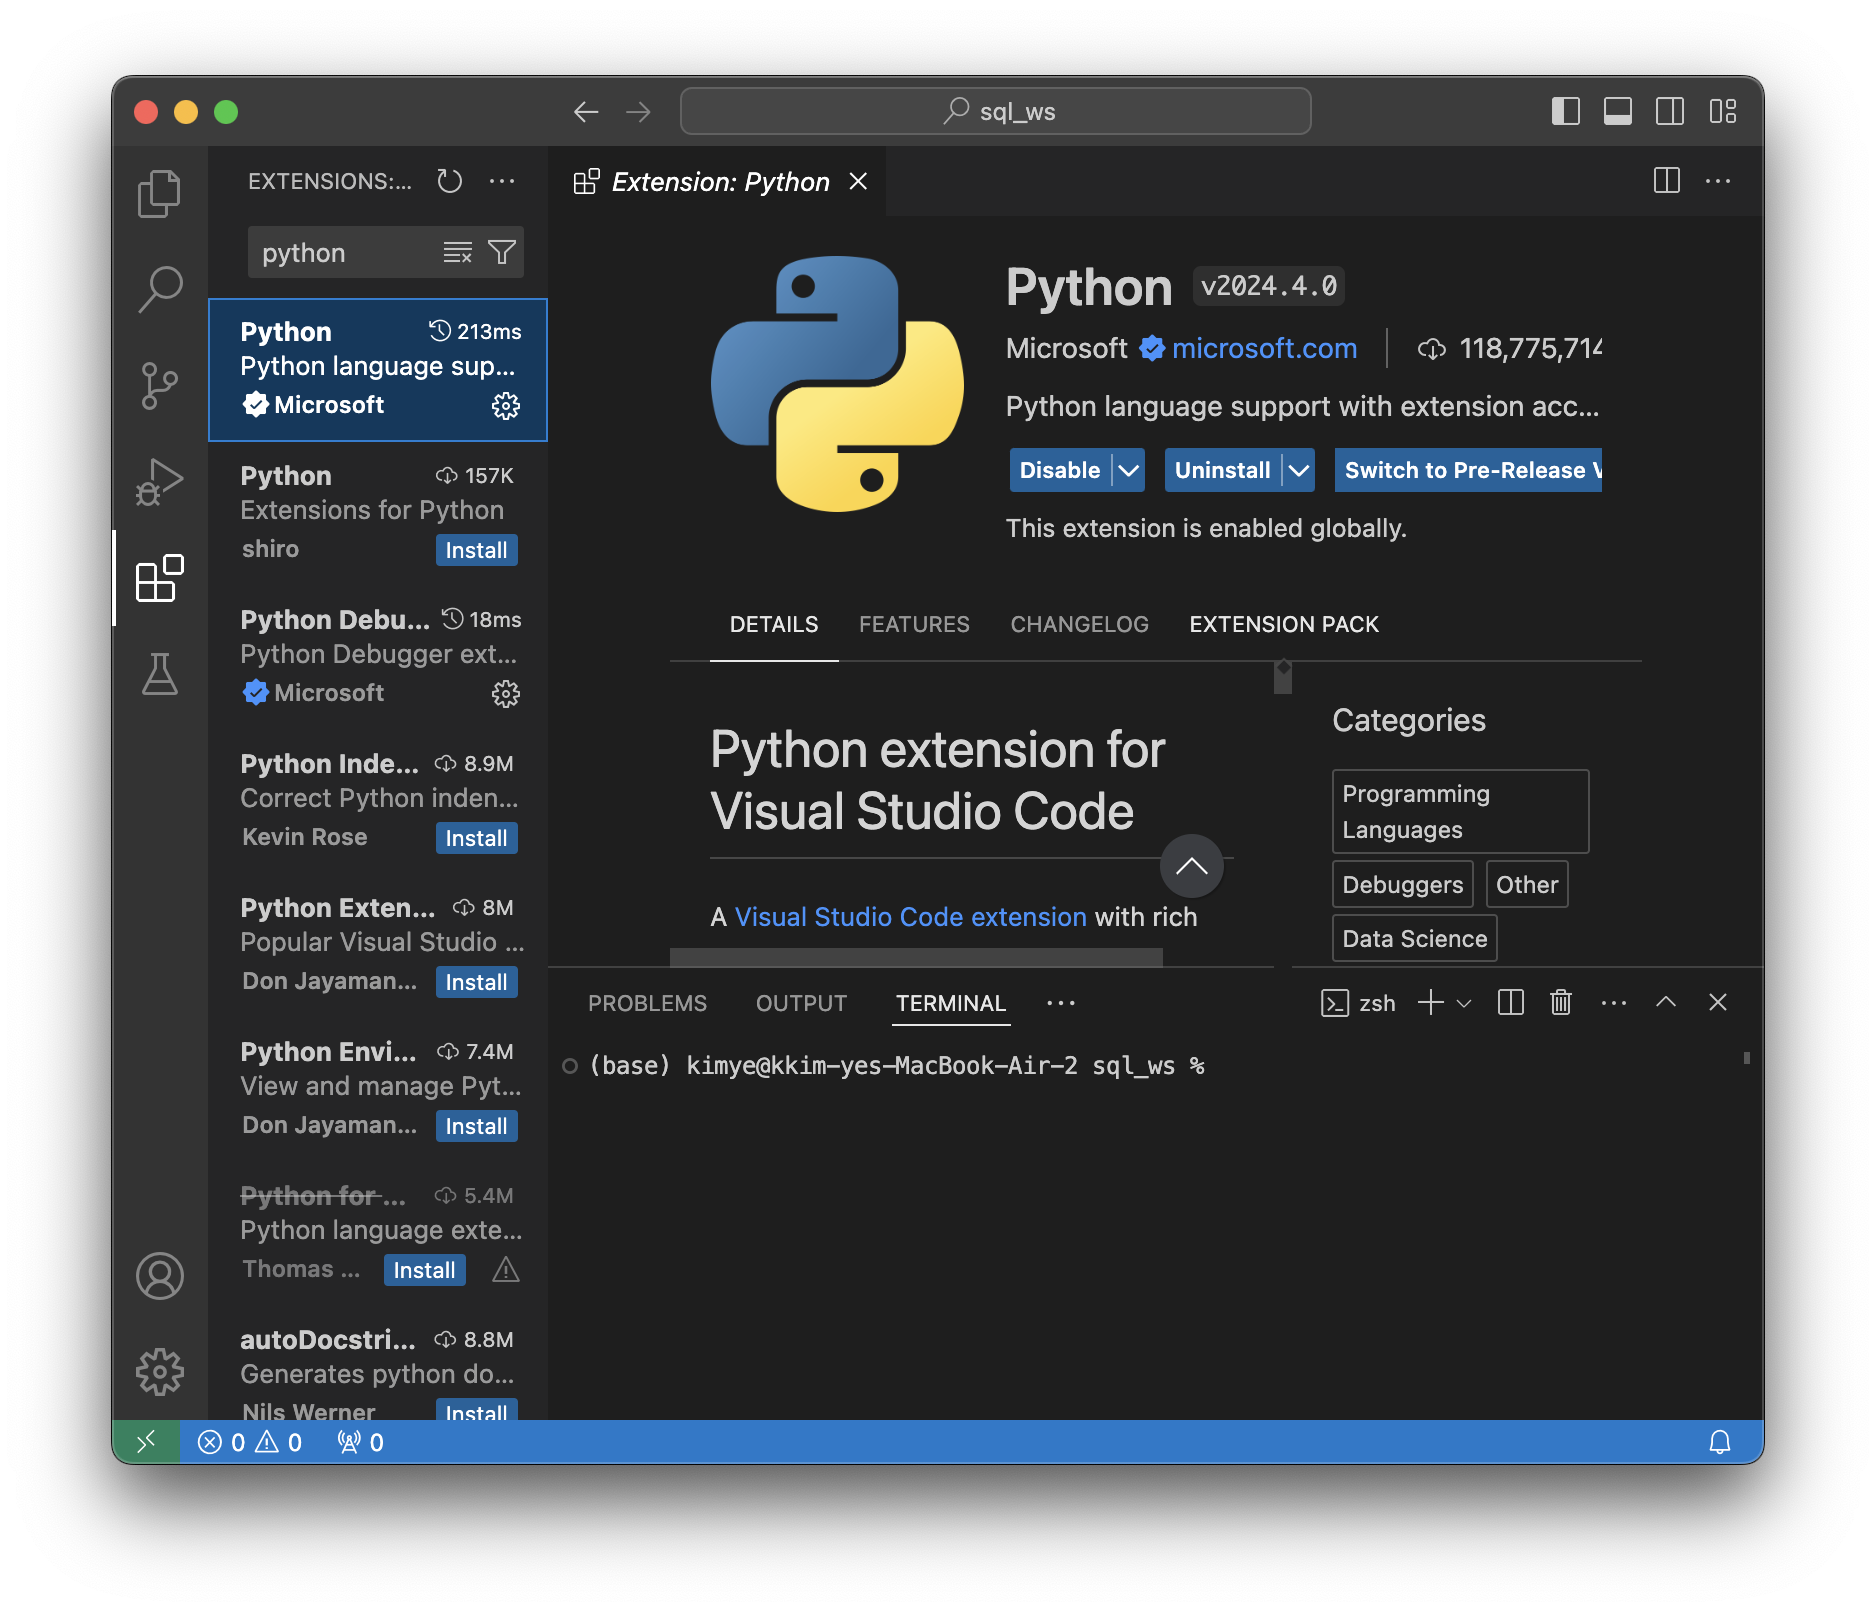Open editor more actions menu

(x=1718, y=181)
